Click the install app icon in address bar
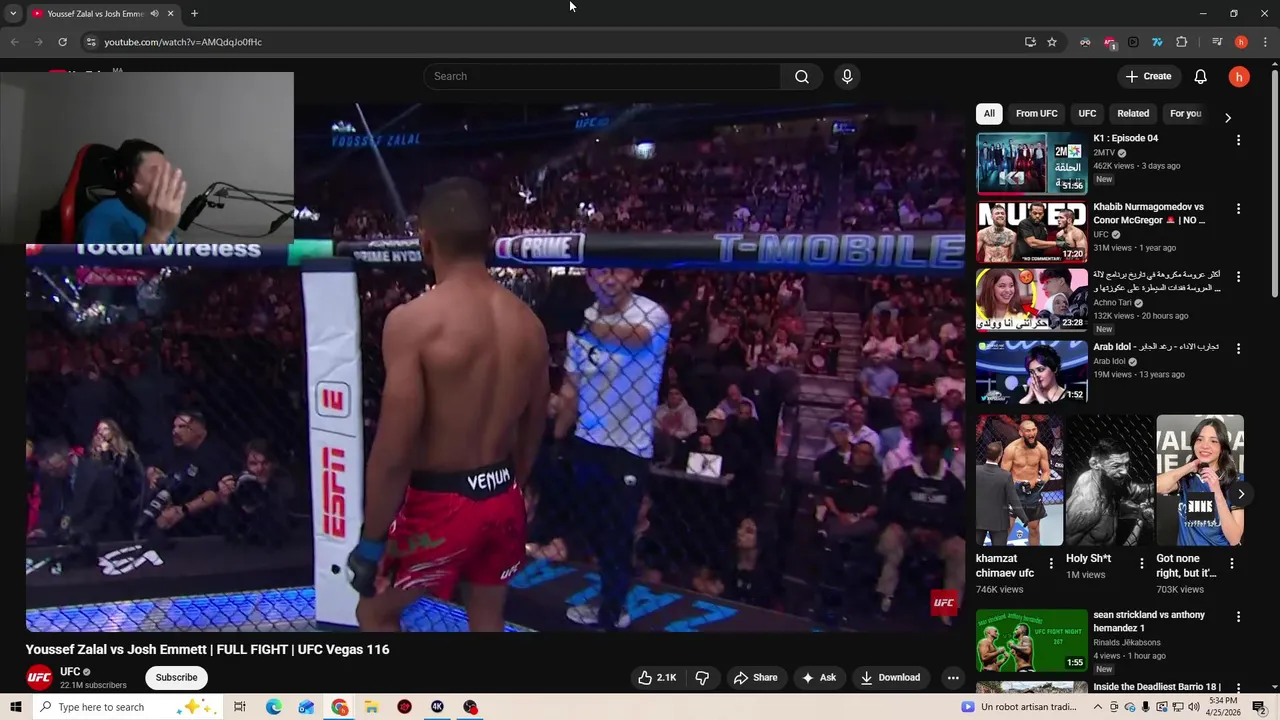The width and height of the screenshot is (1280, 720). coord(1030,42)
